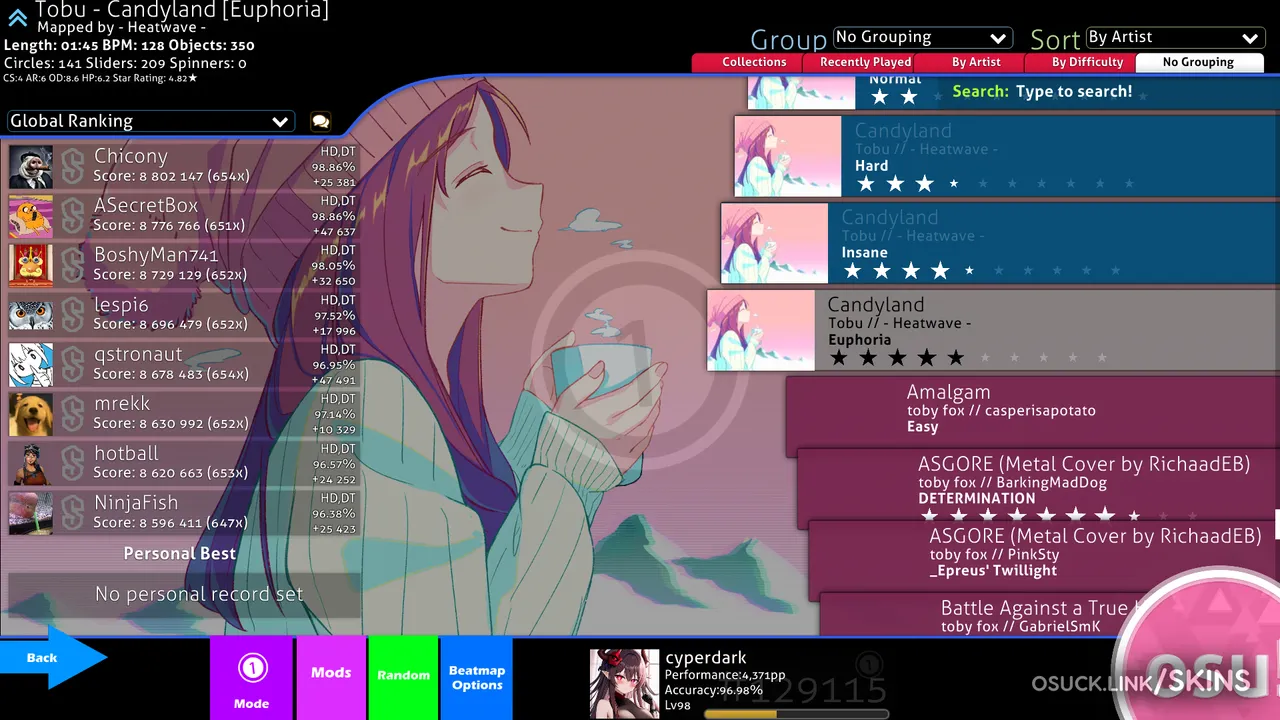
Task: Open chat via speech bubble icon
Action: (x=320, y=122)
